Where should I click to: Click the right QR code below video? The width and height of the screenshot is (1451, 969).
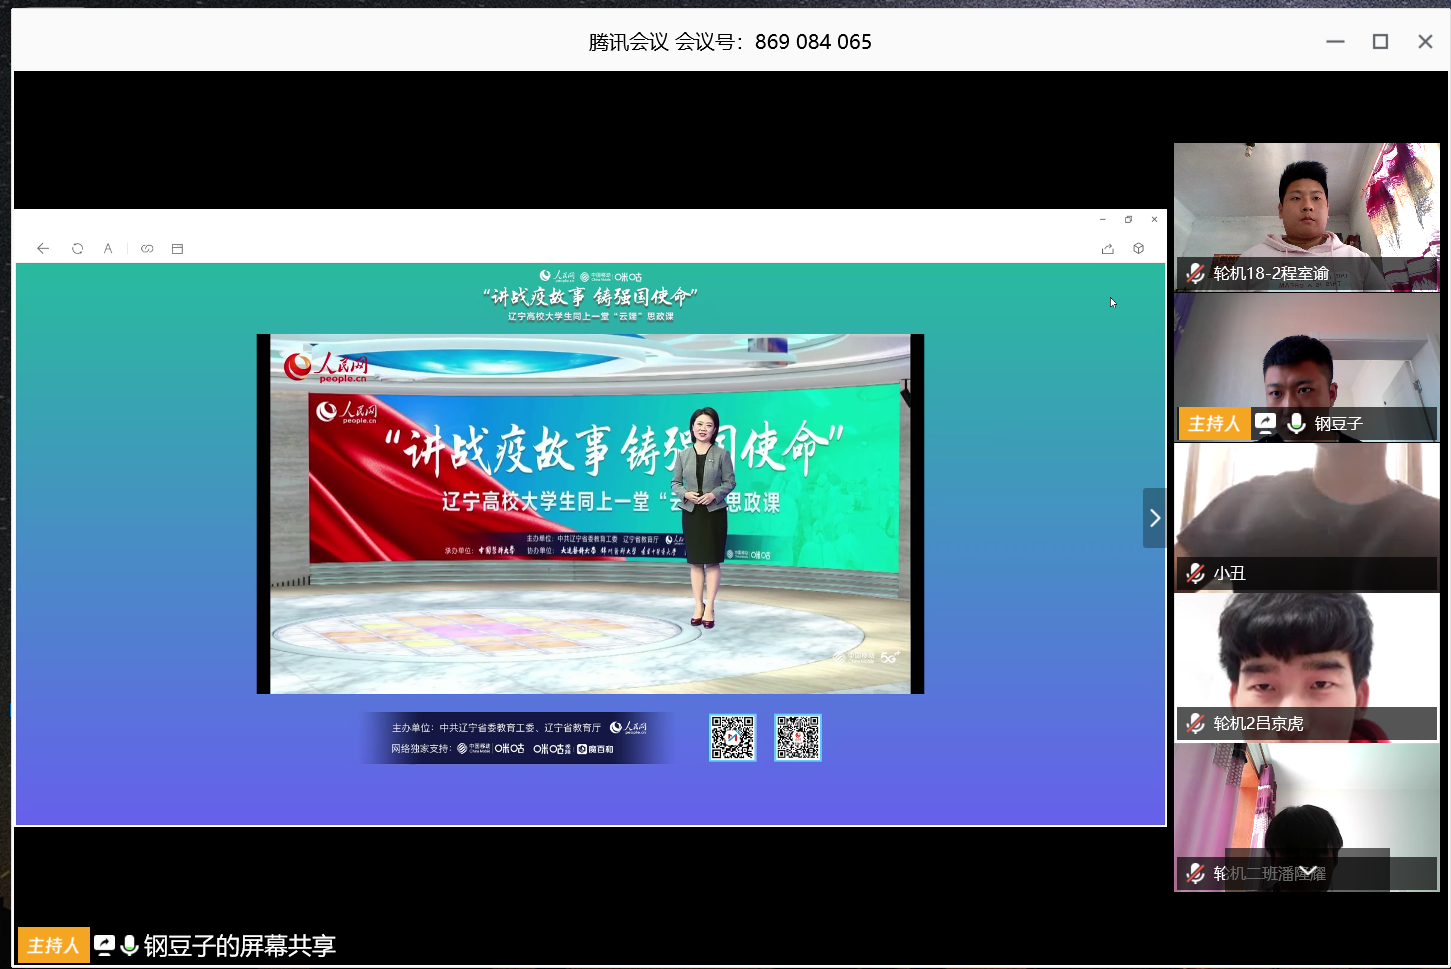point(797,738)
